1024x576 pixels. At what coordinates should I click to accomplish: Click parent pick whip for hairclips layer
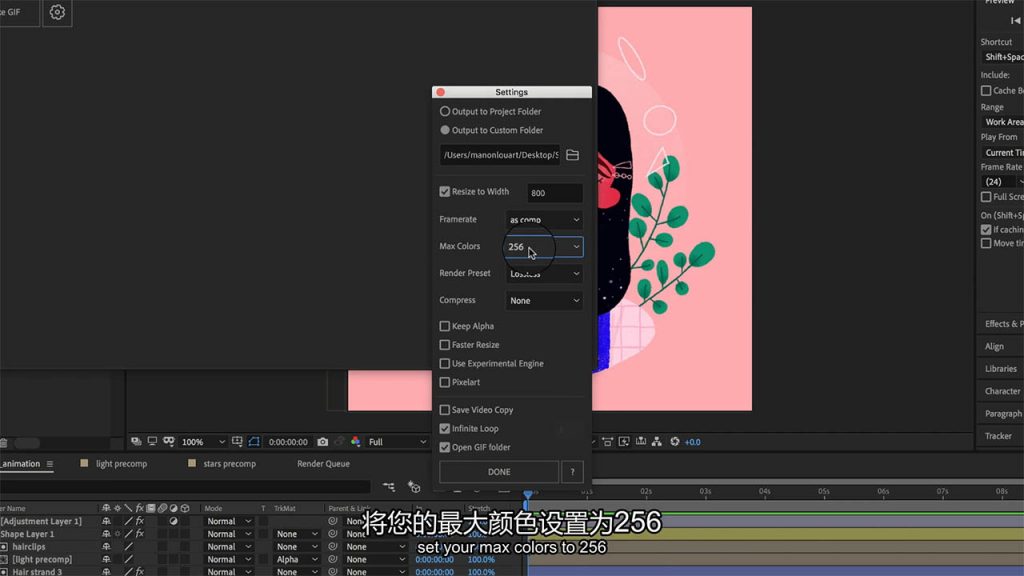tap(333, 547)
